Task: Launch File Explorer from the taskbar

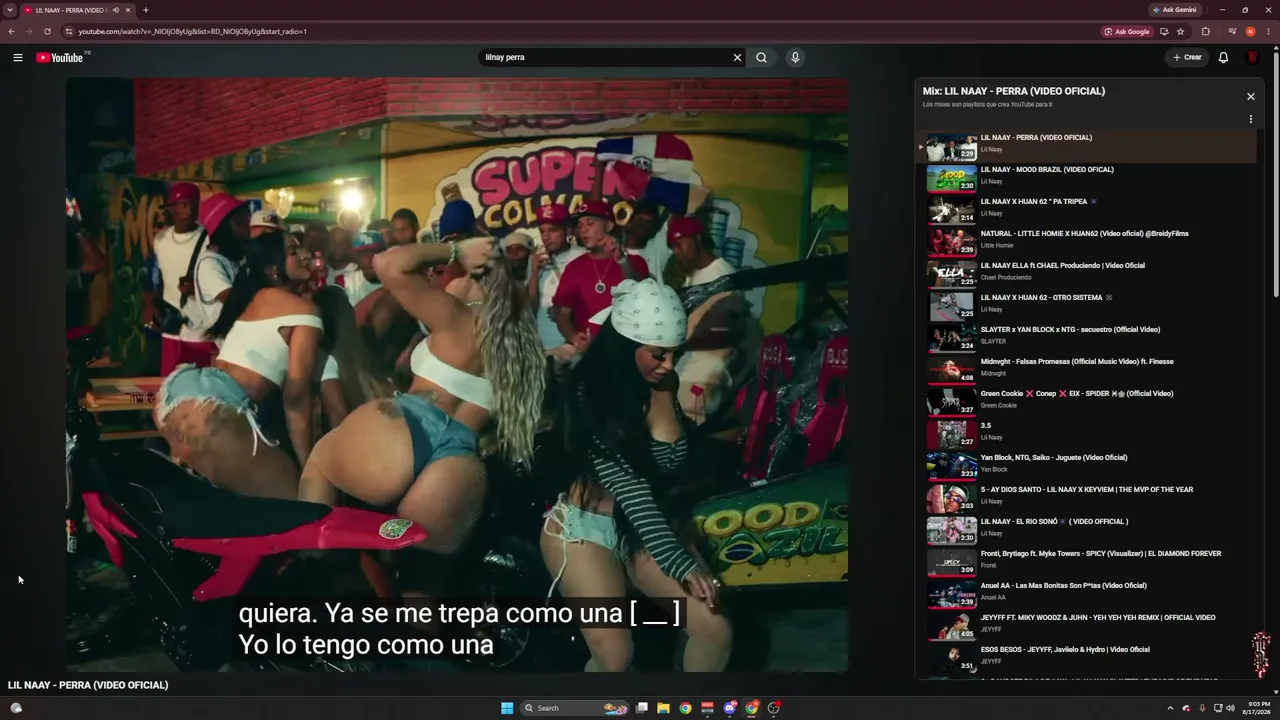Action: (663, 708)
